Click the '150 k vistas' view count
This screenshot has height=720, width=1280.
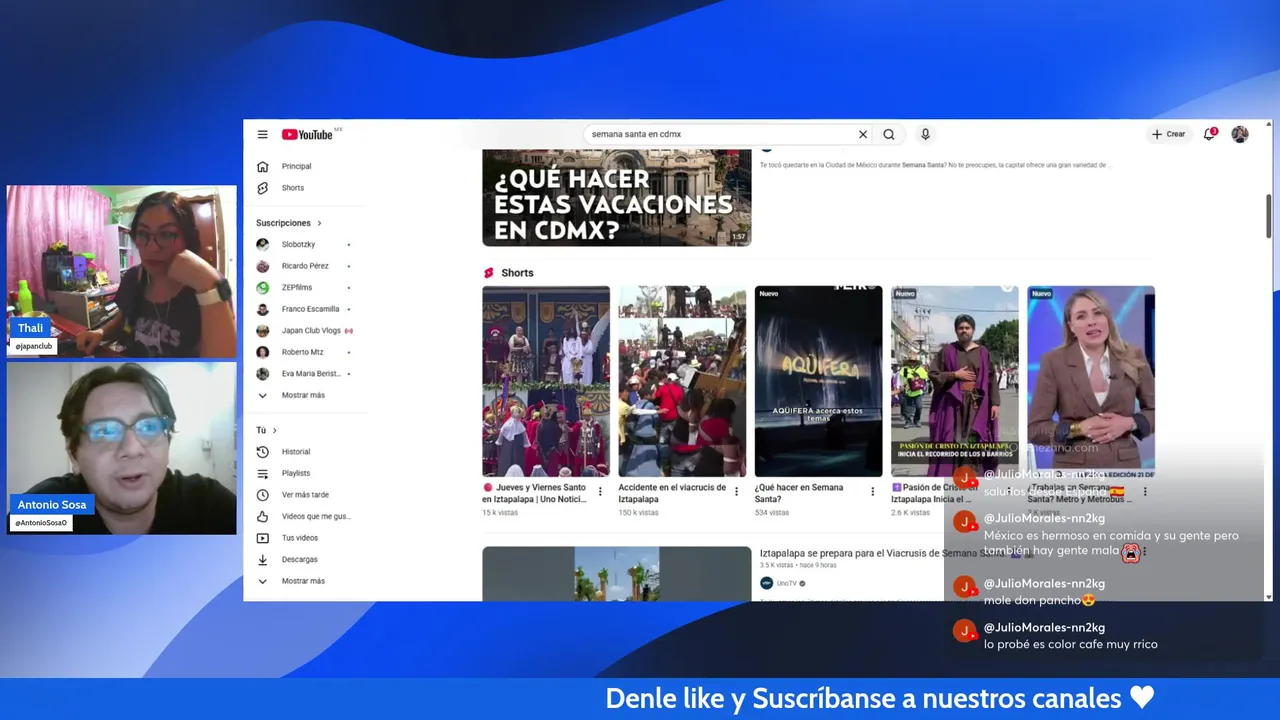[638, 512]
